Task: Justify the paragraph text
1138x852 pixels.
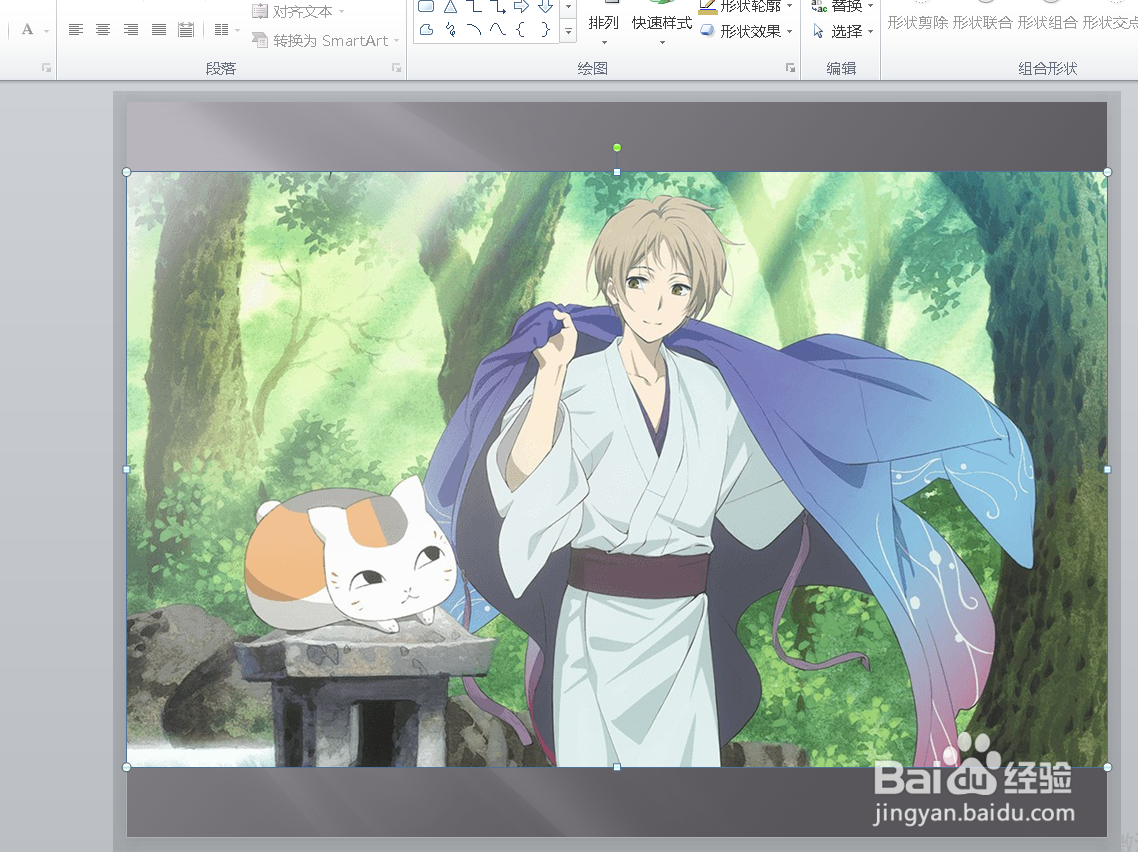Action: (x=158, y=30)
